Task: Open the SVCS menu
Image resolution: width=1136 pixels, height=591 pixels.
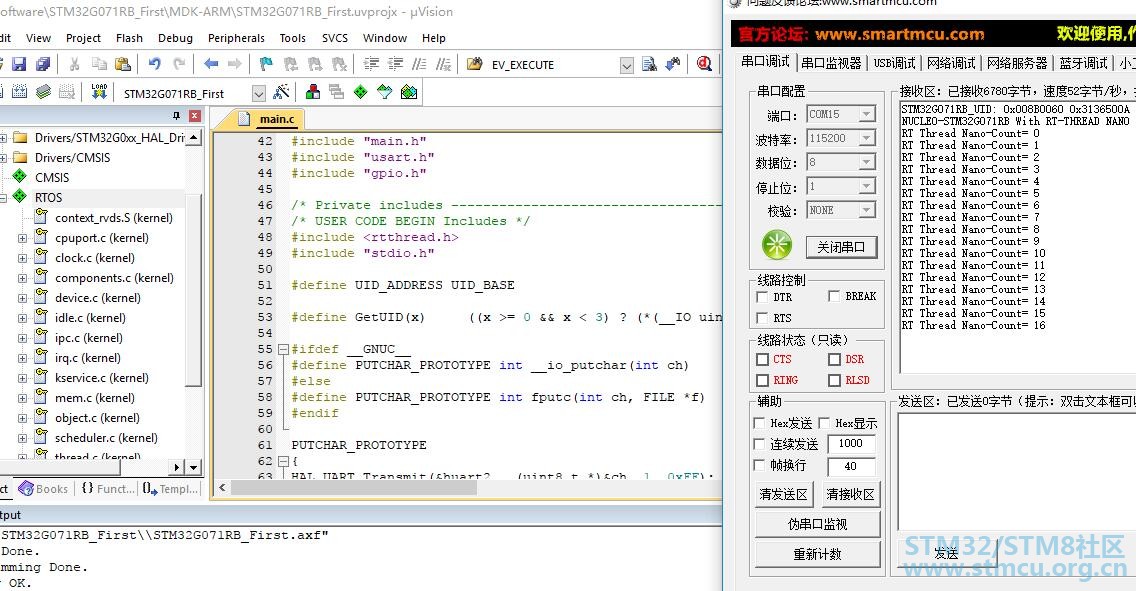Action: (x=335, y=38)
